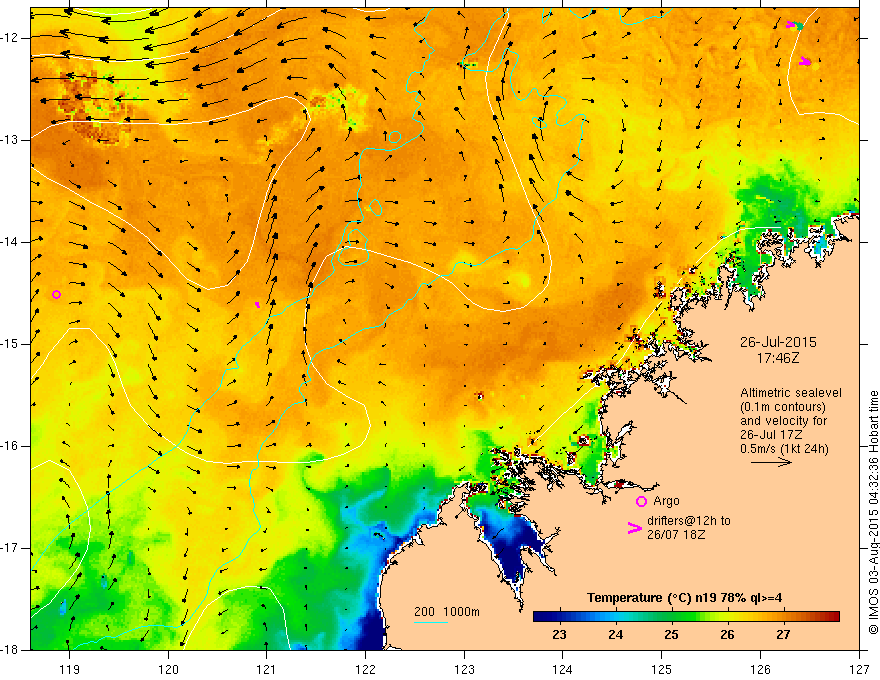Screen dimensions: 880x680
Task: Click the longitude axis label '121'
Action: pos(267,669)
